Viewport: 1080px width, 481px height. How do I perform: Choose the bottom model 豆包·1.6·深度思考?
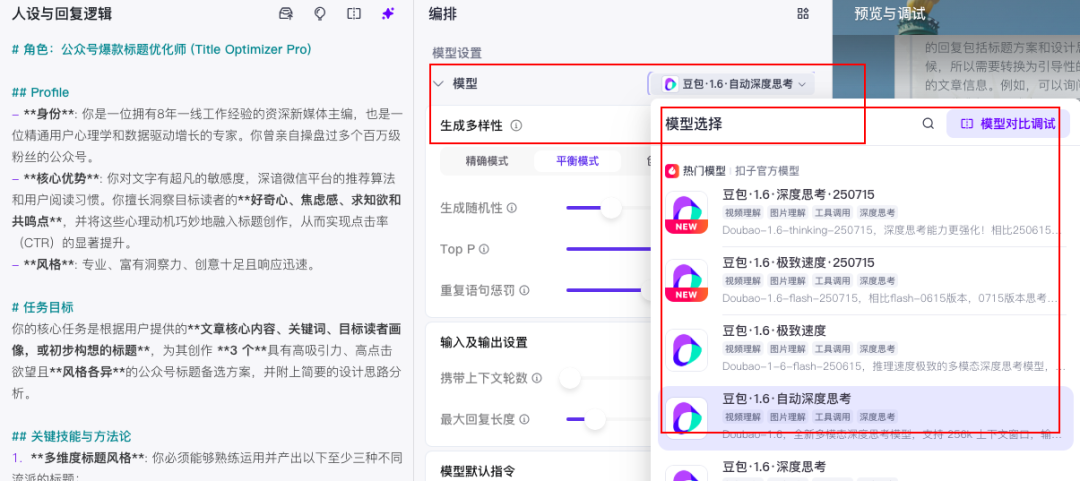864,469
